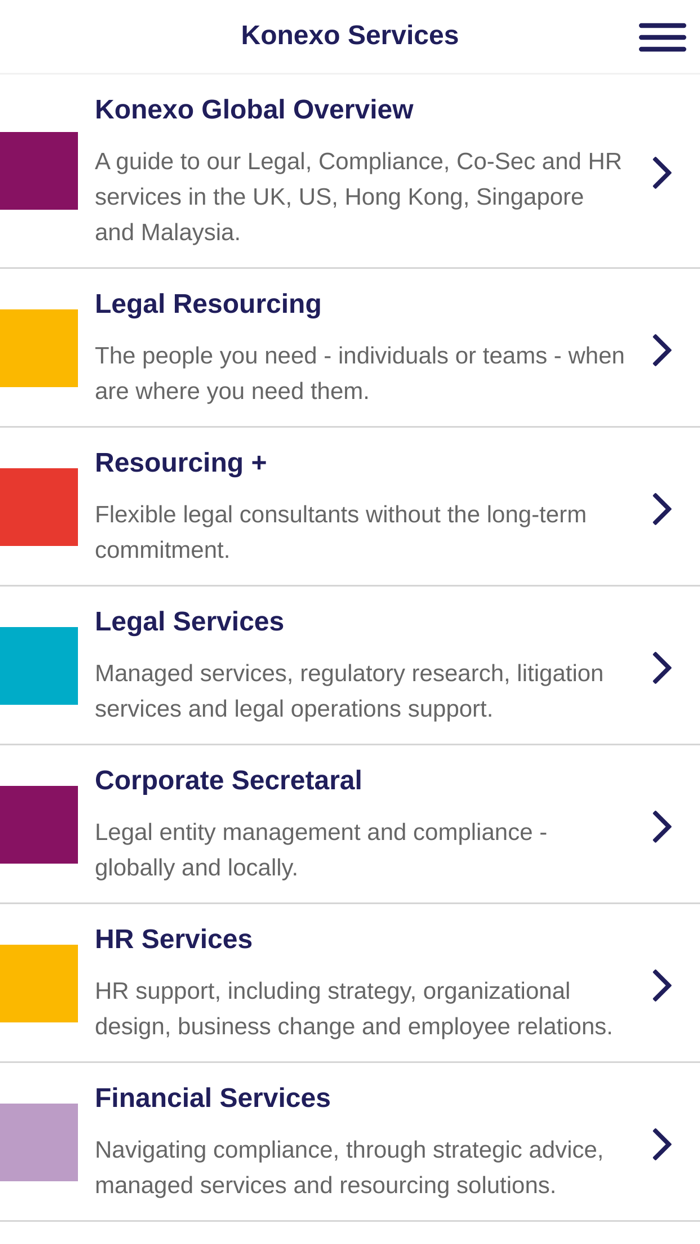Click the teal swatch beside Legal Services
The width and height of the screenshot is (700, 1244).
(x=38, y=664)
